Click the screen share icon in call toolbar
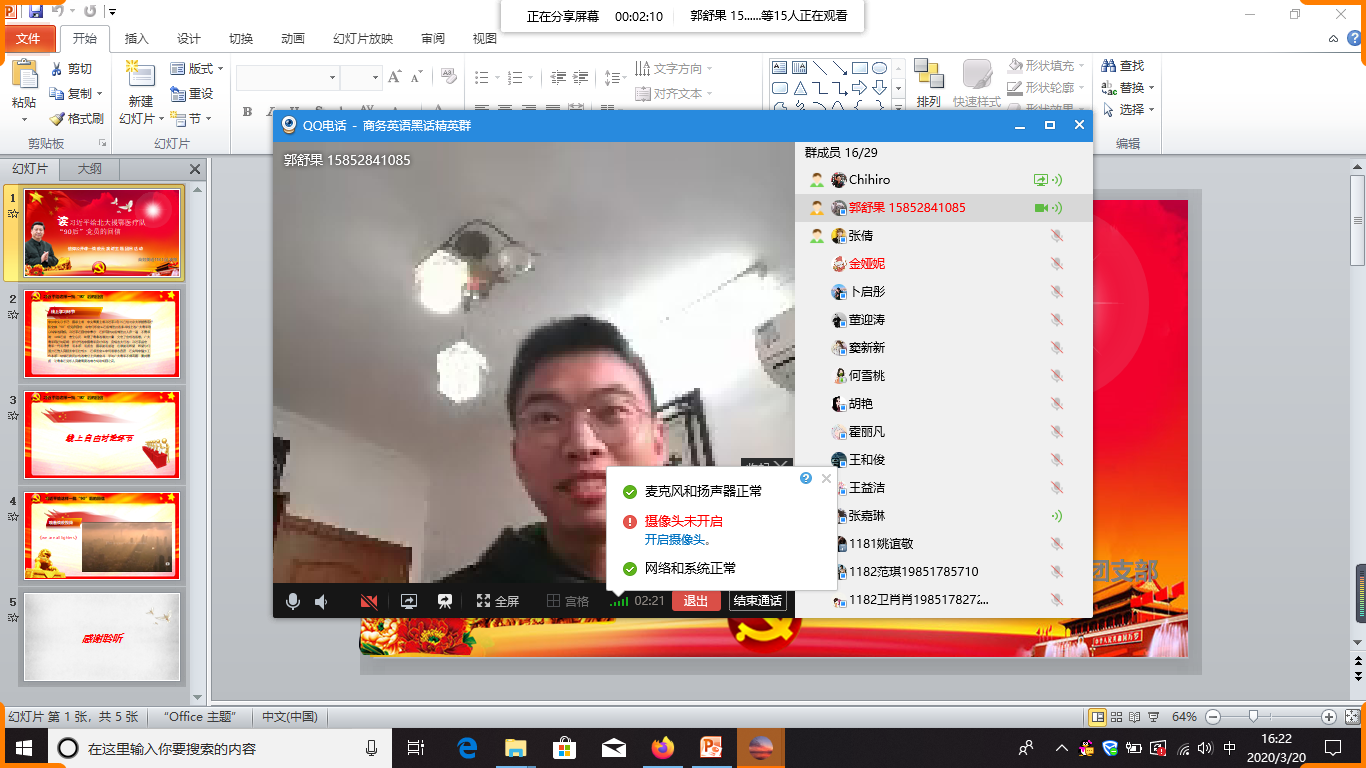Viewport: 1366px width, 768px height. (409, 601)
